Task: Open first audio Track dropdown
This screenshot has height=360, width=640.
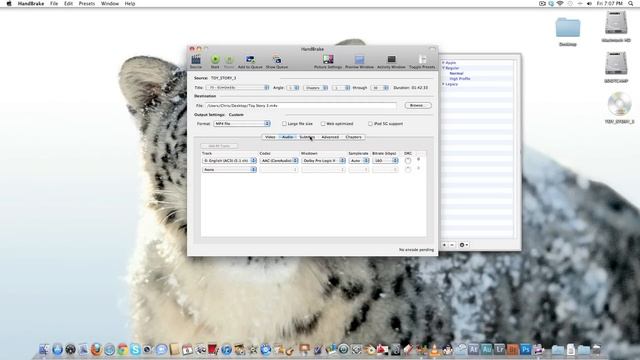Action: click(x=229, y=161)
